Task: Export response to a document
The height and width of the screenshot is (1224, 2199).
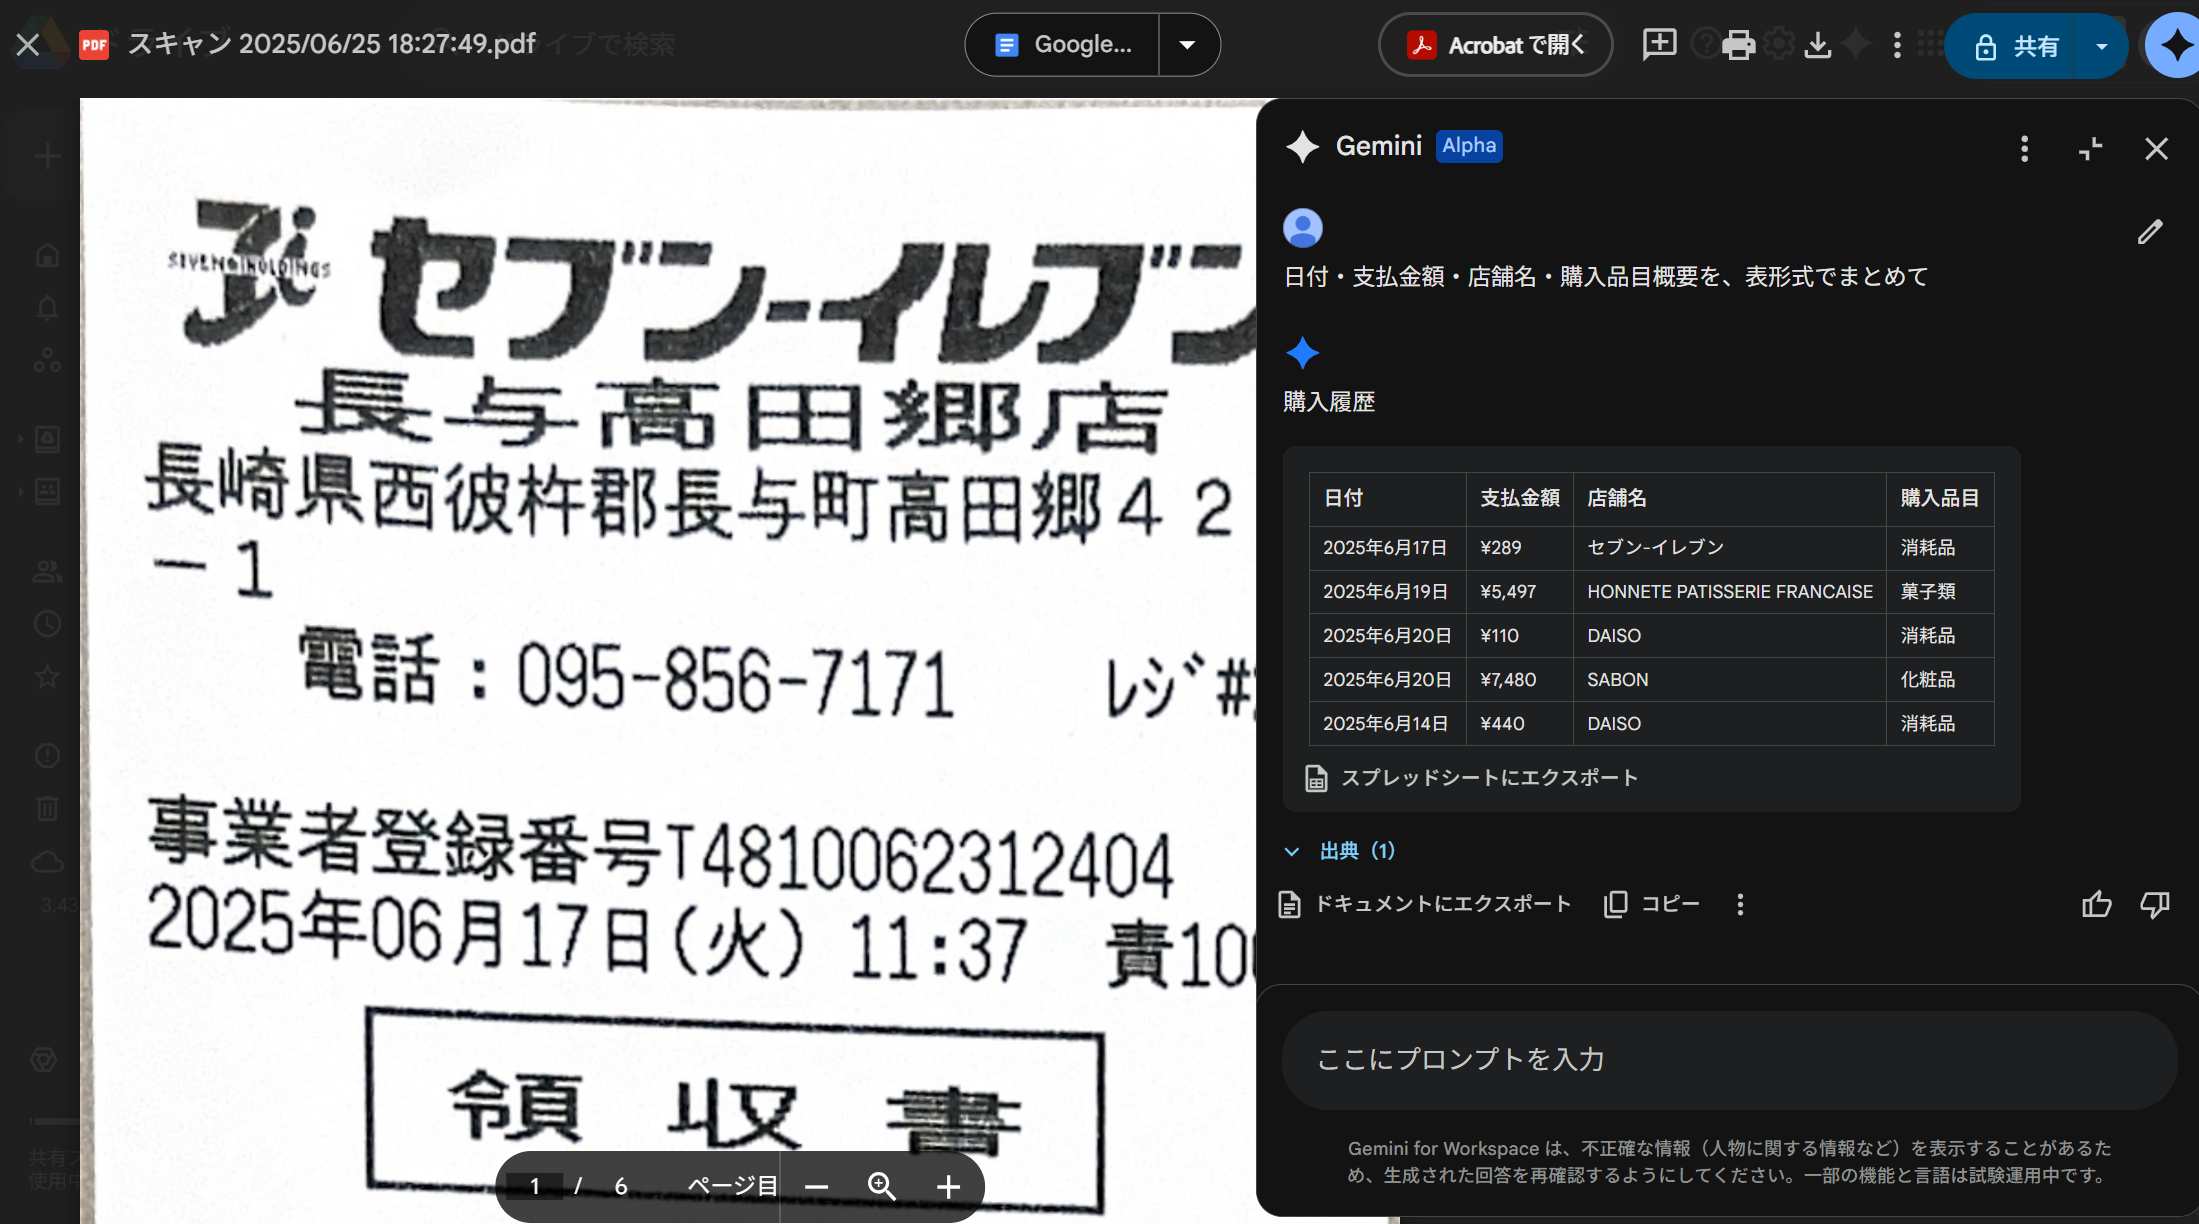Action: 1425,904
